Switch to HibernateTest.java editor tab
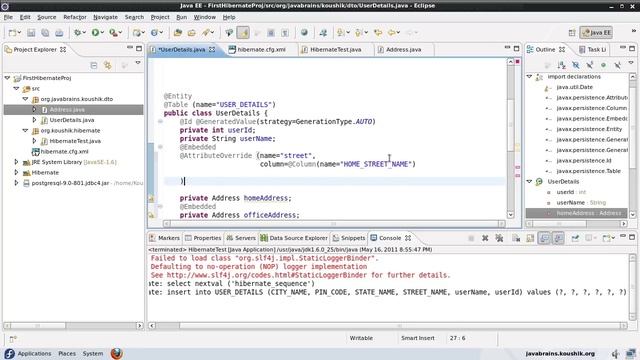 [x=336, y=49]
